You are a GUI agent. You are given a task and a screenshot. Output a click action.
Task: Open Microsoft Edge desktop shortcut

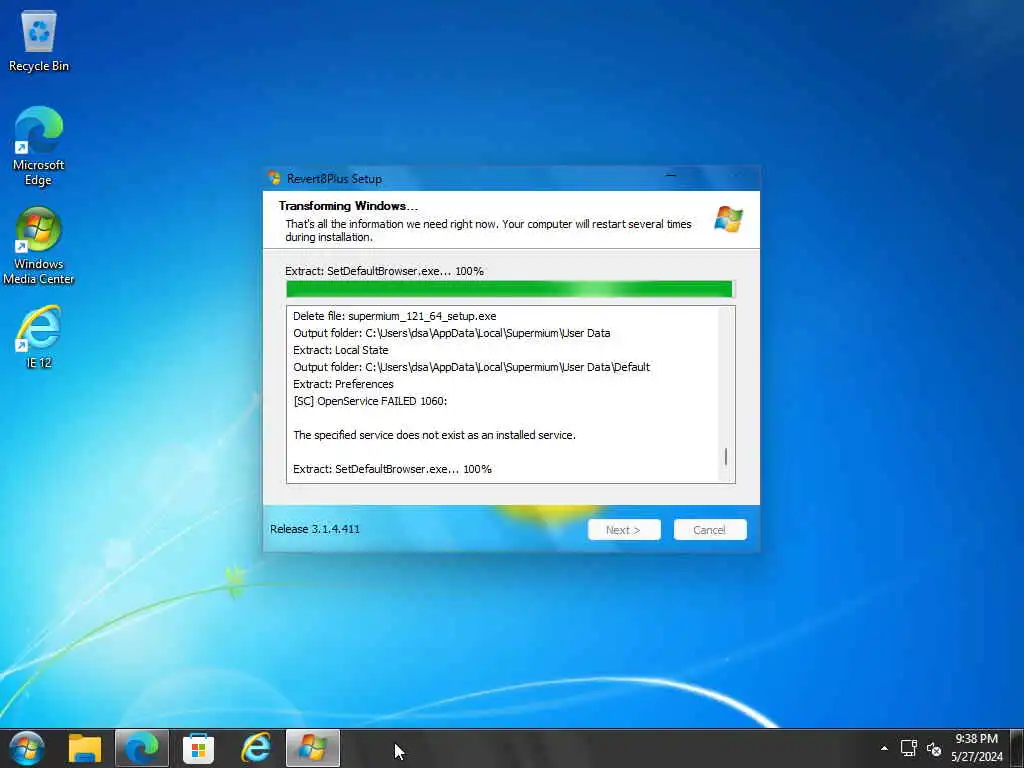pos(39,146)
